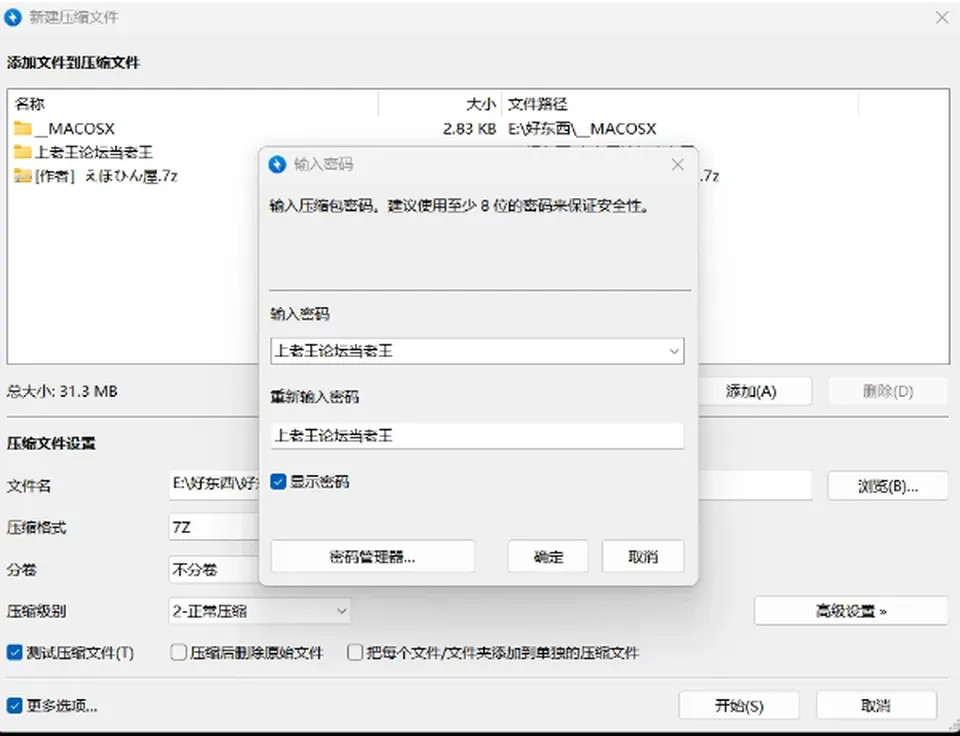Uncheck the 显示密码 checkbox
Viewport: 960px width, 736px height.
[279, 482]
